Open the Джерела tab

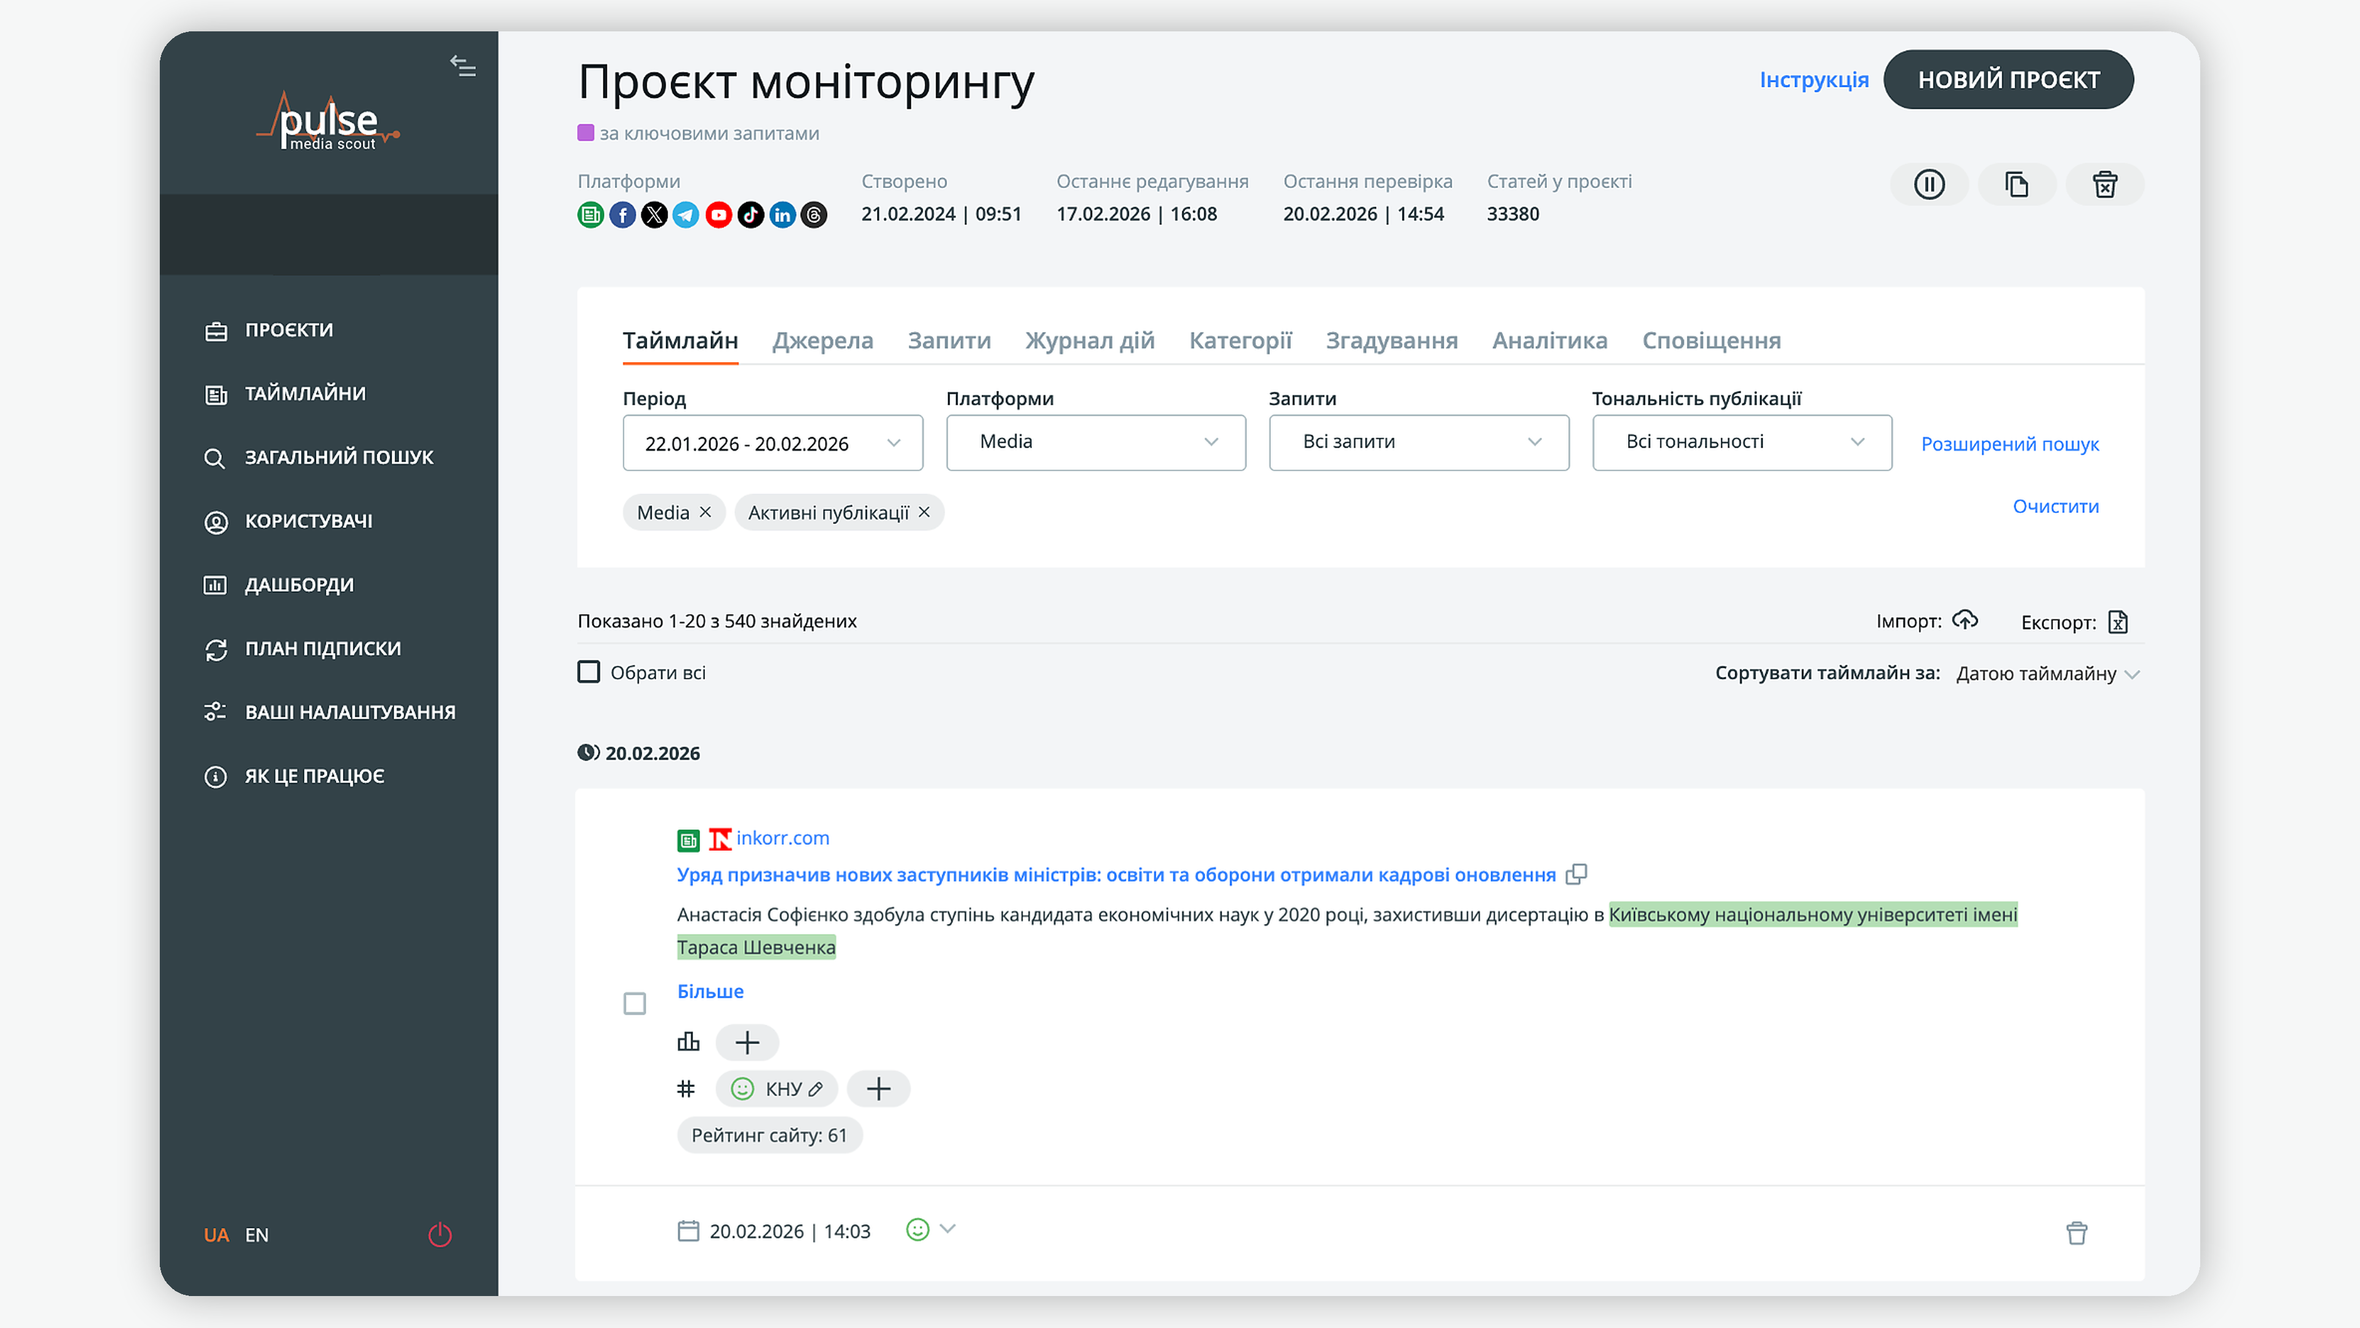coord(822,341)
